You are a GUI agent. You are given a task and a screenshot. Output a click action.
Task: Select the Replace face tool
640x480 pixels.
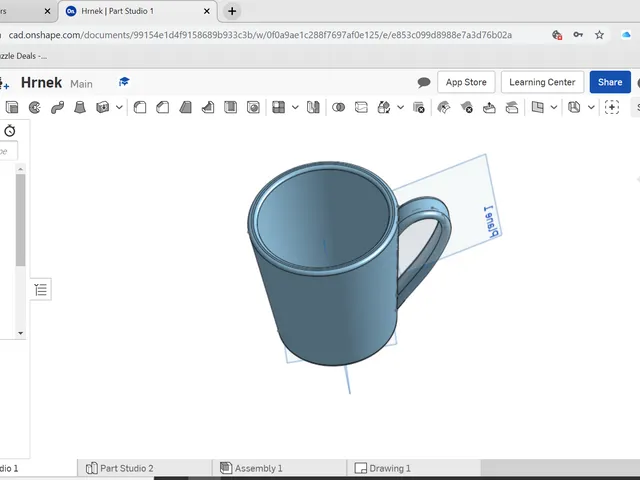(512, 107)
